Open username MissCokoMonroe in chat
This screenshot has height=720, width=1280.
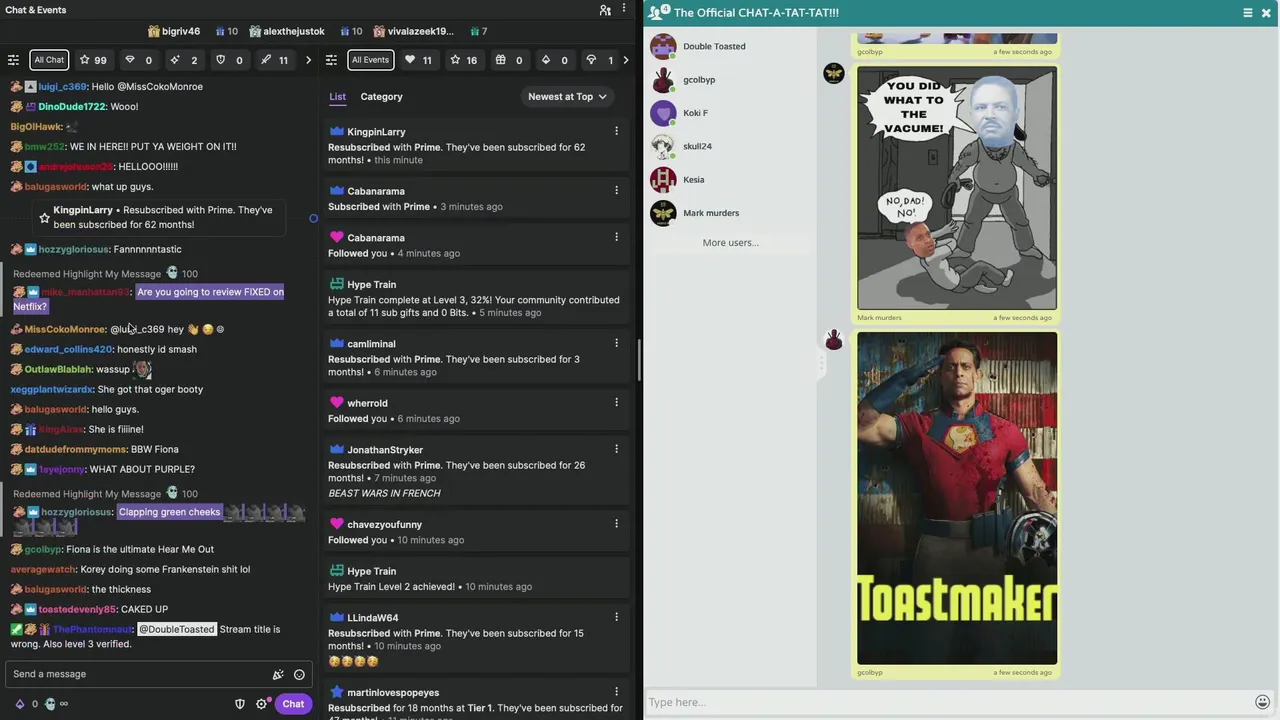point(65,329)
